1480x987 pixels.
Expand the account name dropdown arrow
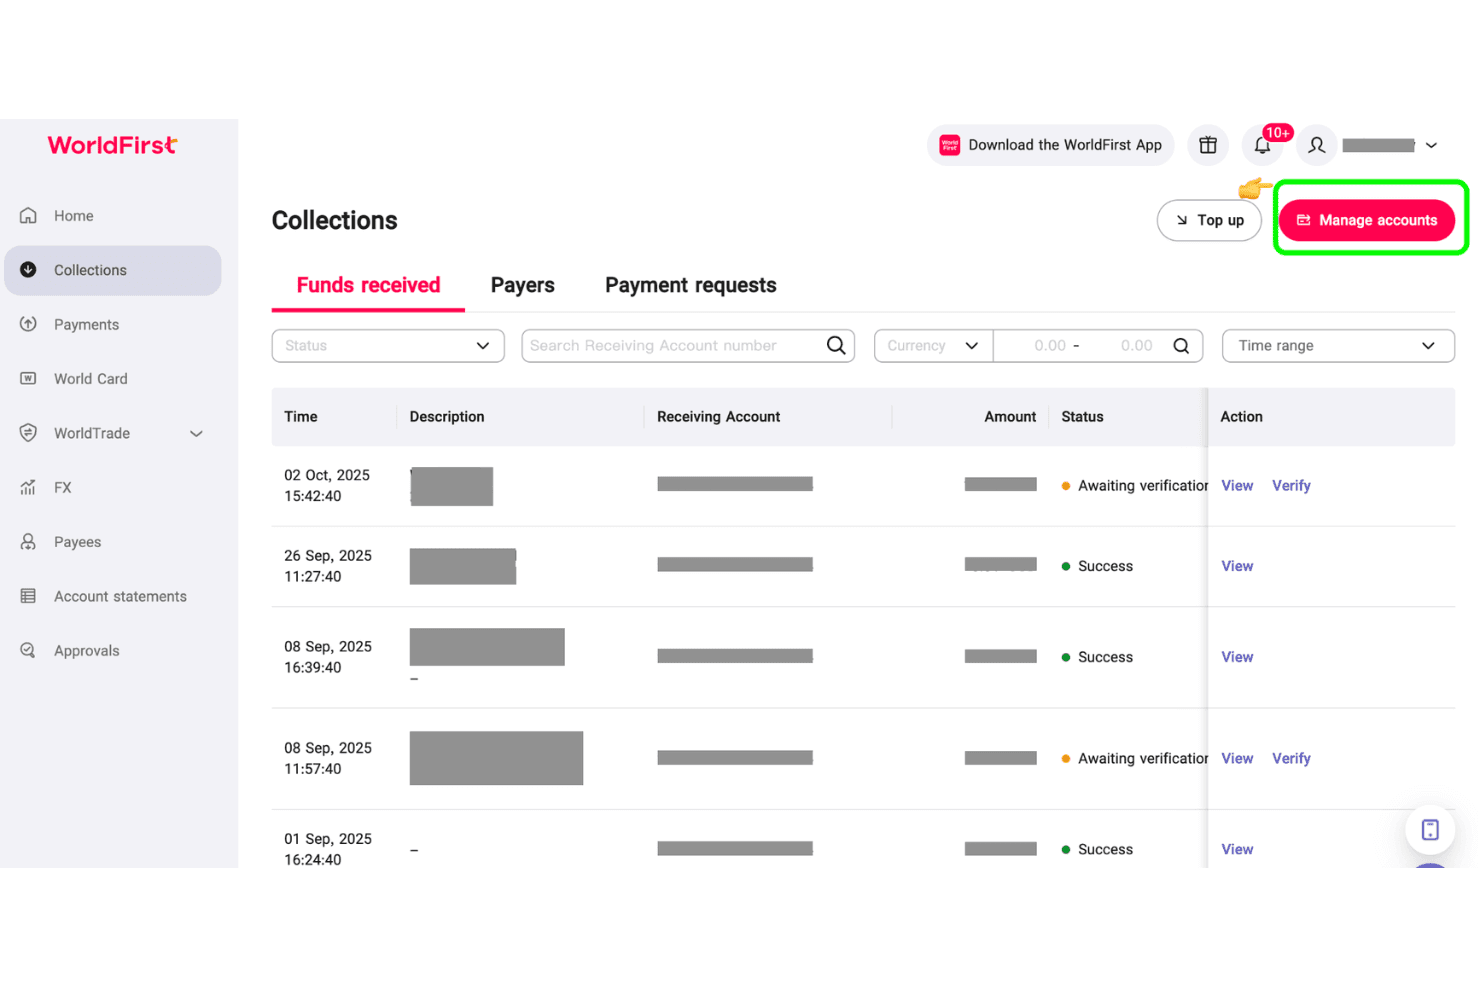1431,145
